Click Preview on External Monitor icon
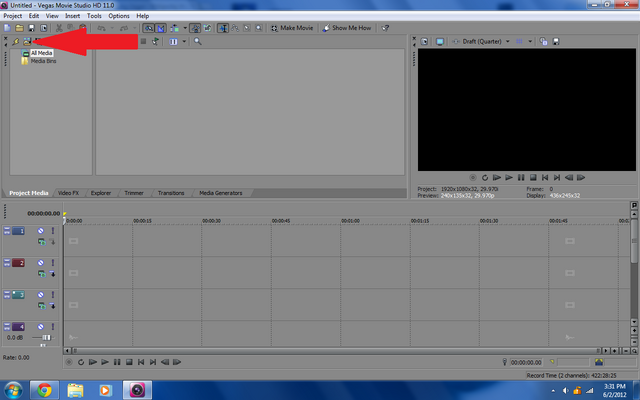Image resolution: width=640 pixels, height=400 pixels. (x=440, y=42)
